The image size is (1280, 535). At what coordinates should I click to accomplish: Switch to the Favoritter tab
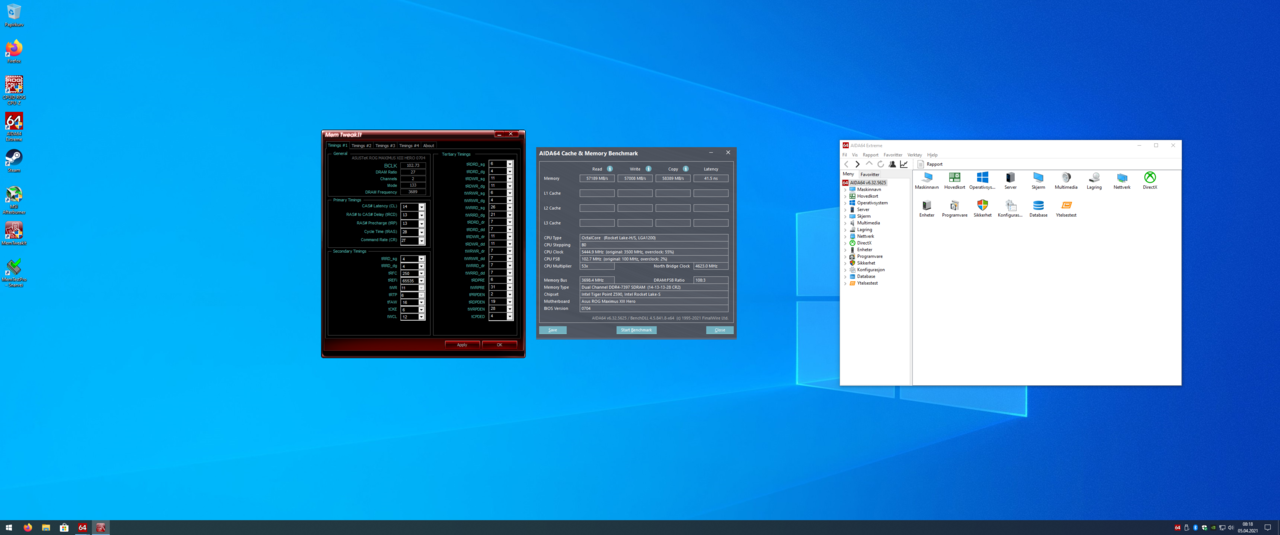[870, 174]
